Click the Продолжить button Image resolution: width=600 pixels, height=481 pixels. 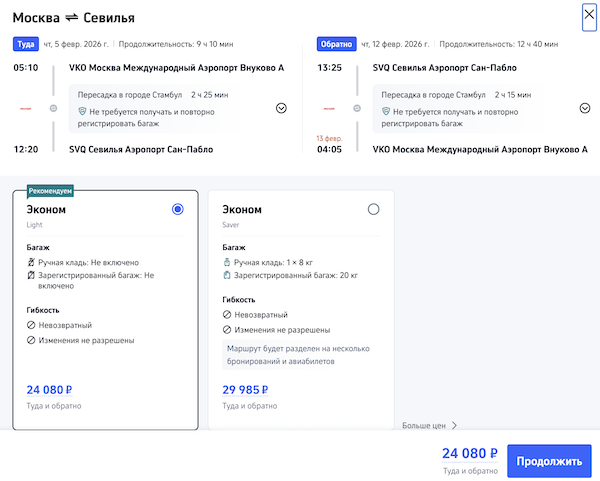tap(549, 461)
